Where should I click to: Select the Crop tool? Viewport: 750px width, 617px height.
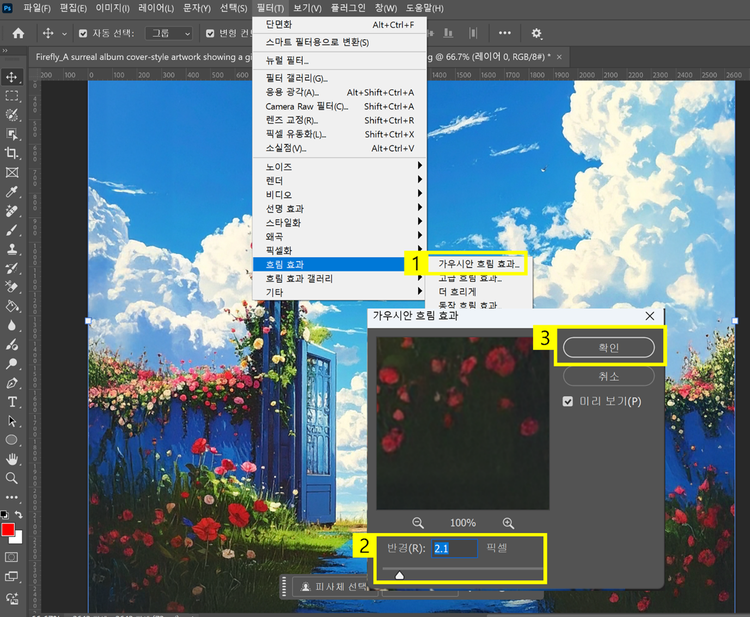point(11,154)
